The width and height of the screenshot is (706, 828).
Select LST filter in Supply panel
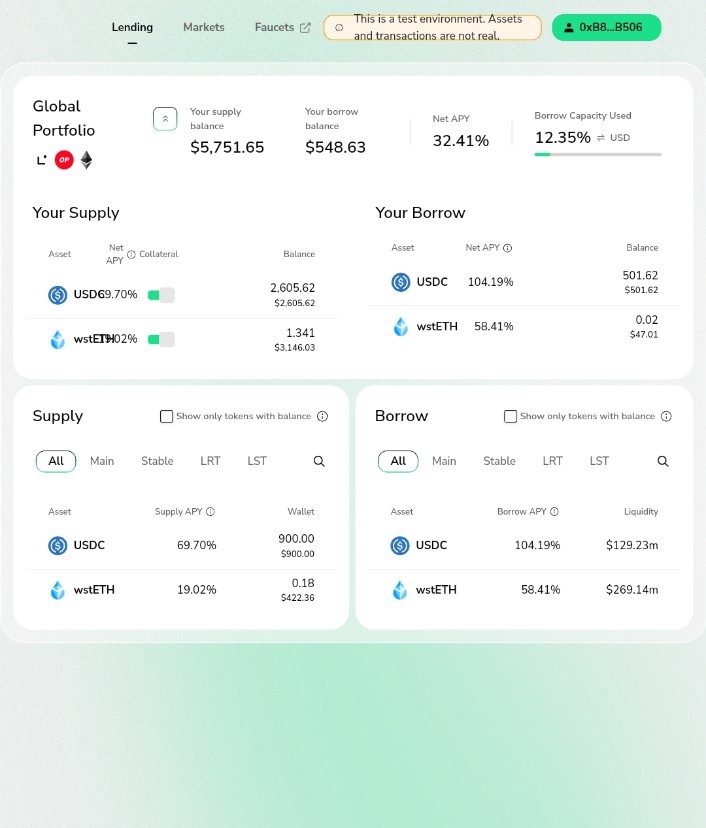point(257,461)
